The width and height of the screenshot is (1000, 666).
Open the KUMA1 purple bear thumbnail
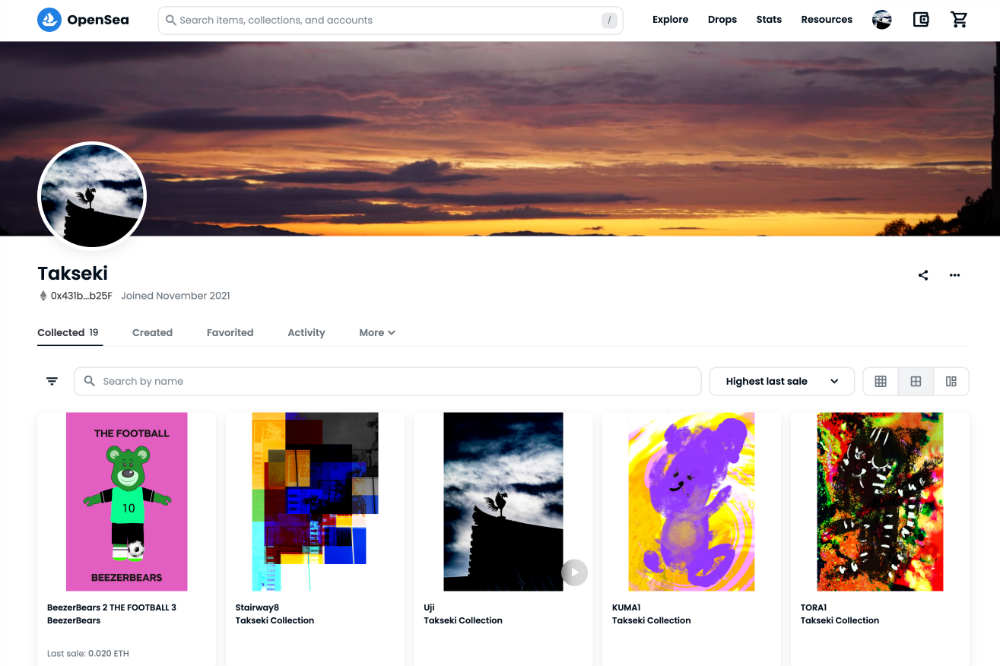point(691,501)
